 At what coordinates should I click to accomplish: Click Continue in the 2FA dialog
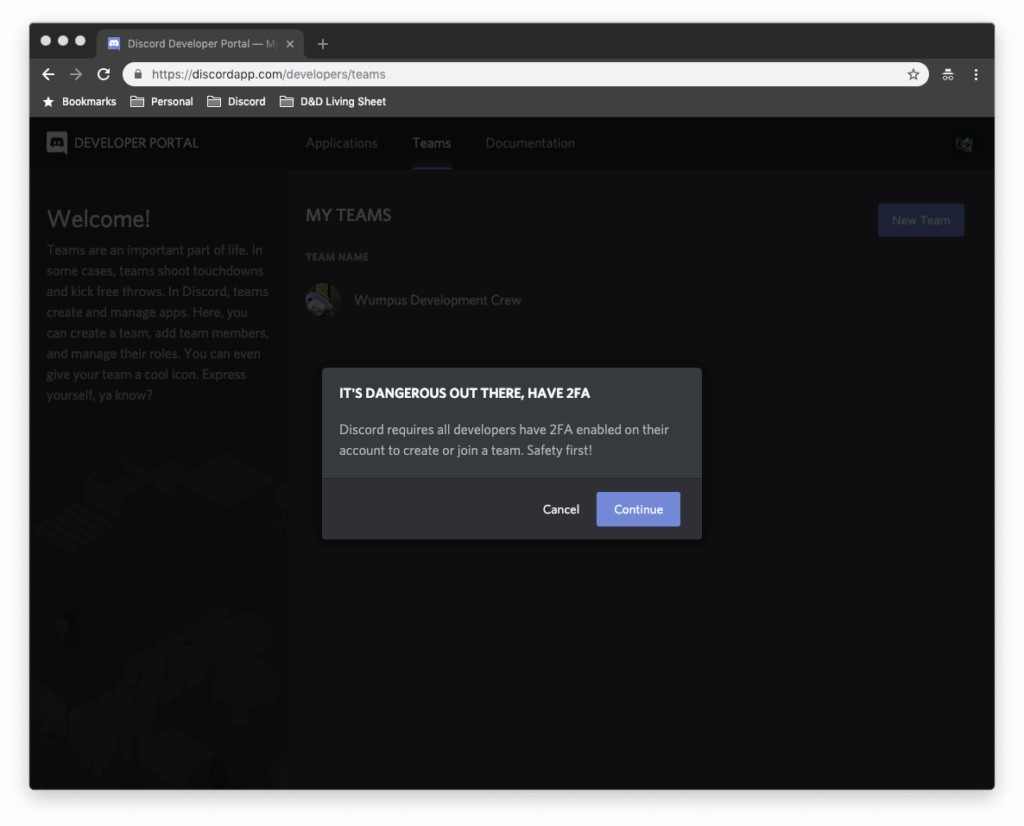pyautogui.click(x=638, y=509)
